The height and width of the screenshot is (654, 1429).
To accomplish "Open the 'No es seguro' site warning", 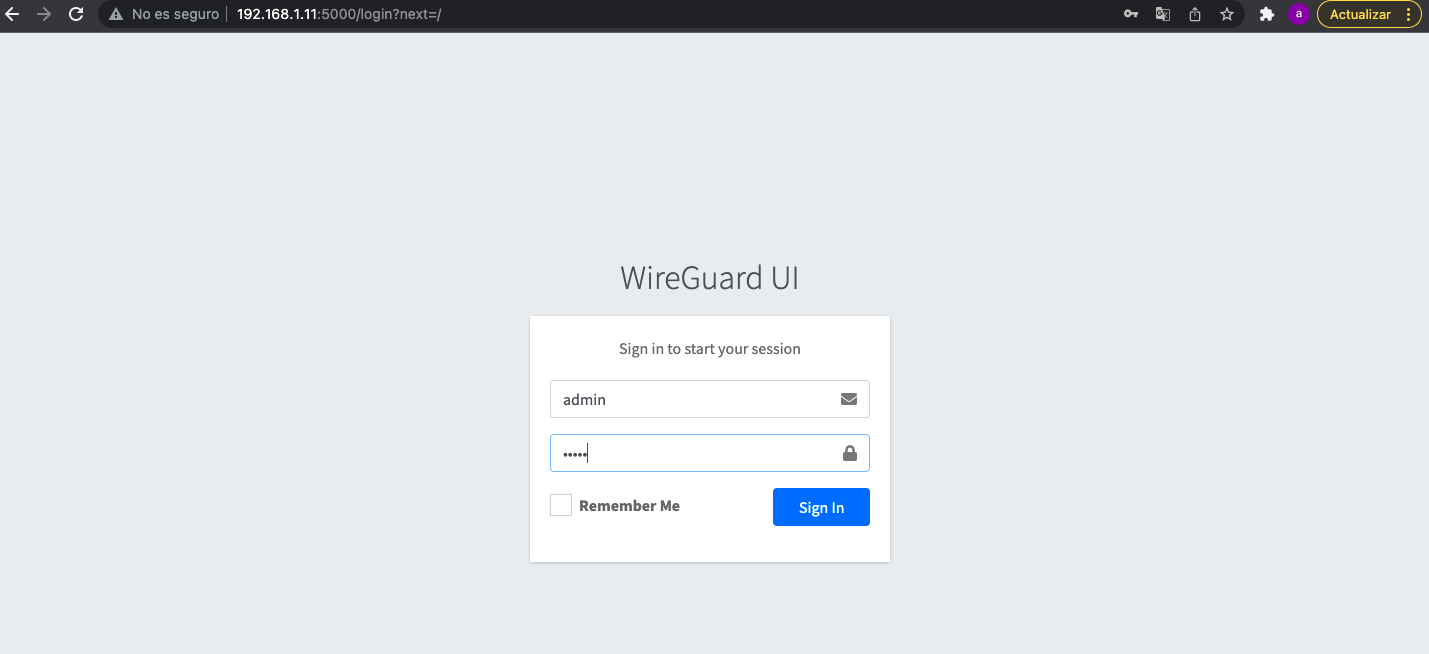I will [x=164, y=14].
